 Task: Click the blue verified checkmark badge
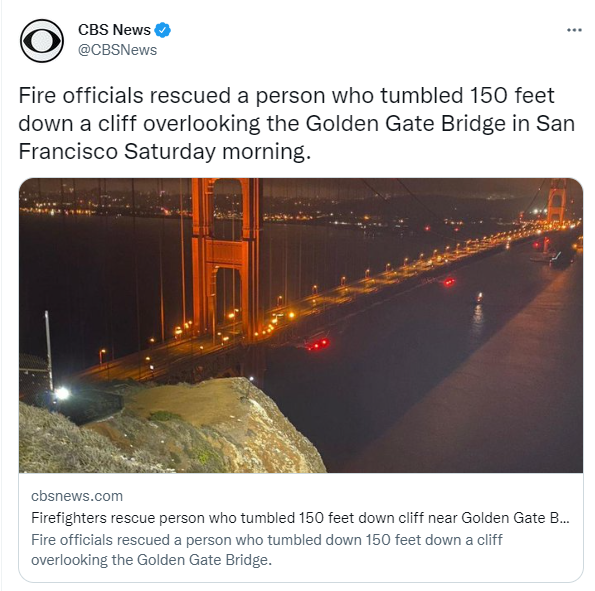(163, 30)
